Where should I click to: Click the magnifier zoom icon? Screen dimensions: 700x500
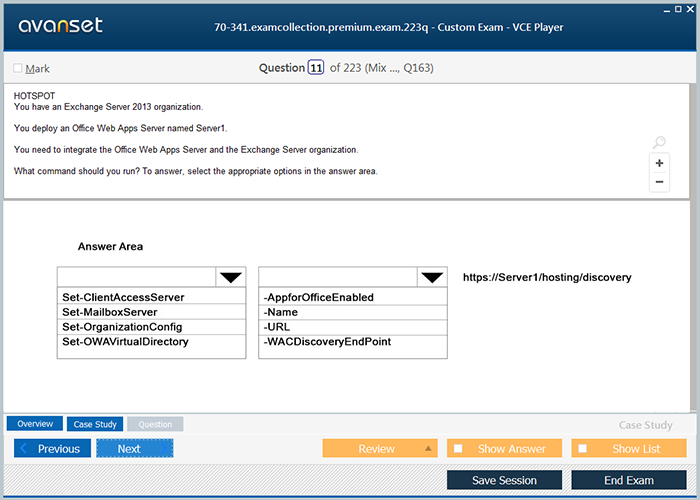click(x=659, y=143)
